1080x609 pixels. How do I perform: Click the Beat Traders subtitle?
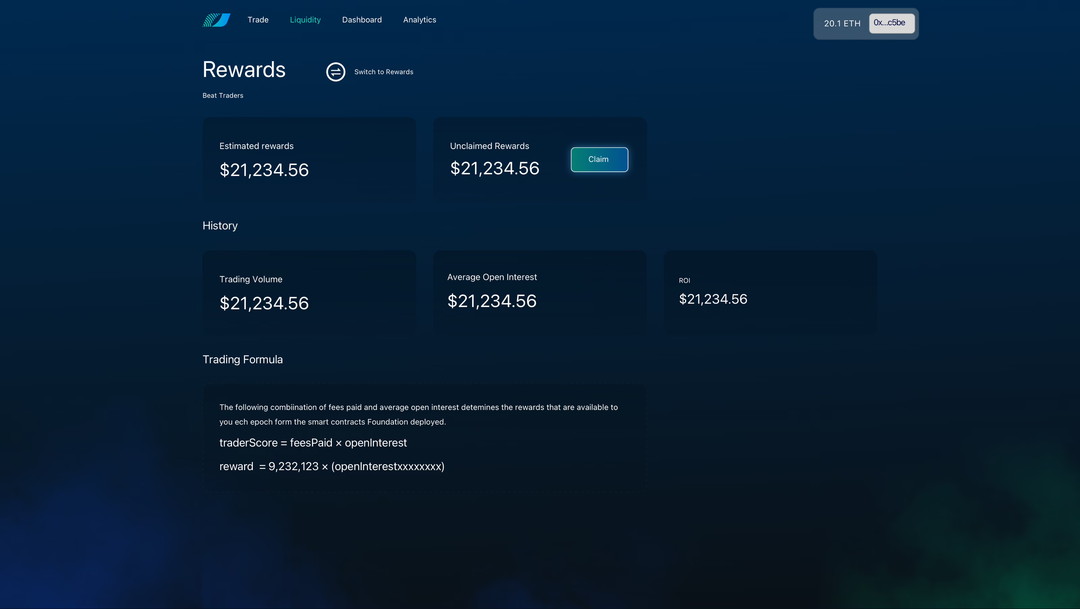tap(222, 96)
